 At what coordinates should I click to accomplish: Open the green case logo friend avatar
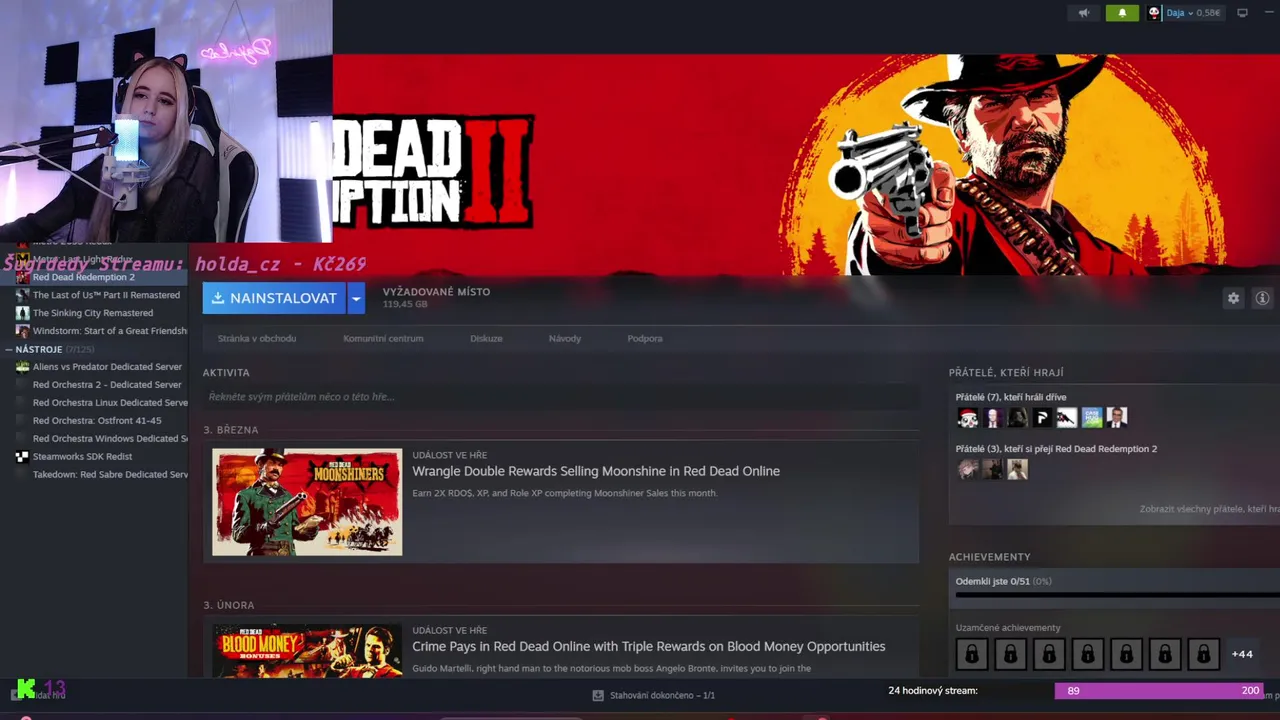(1092, 418)
